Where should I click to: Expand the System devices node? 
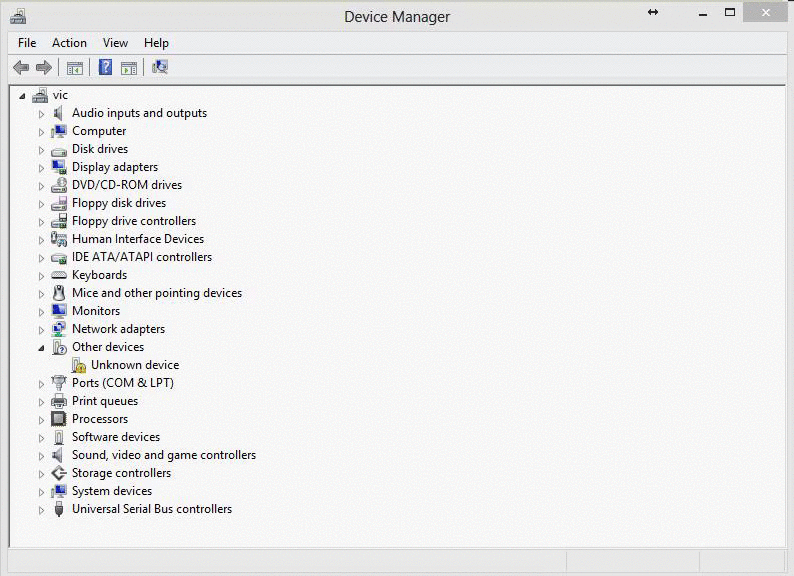tap(41, 492)
